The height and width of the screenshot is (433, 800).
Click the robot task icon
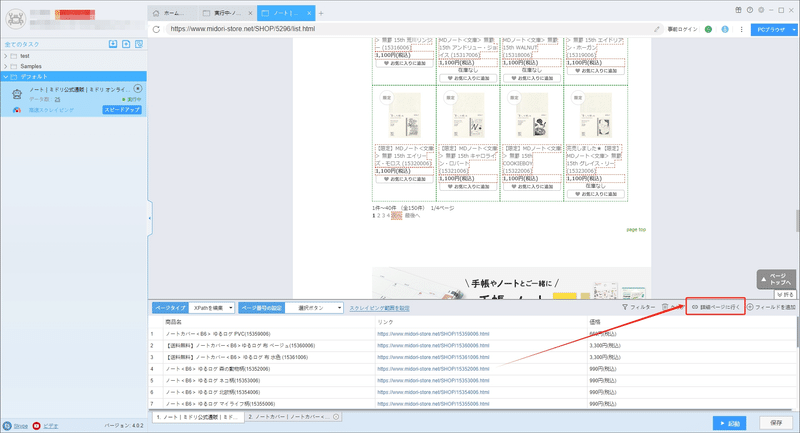17,94
